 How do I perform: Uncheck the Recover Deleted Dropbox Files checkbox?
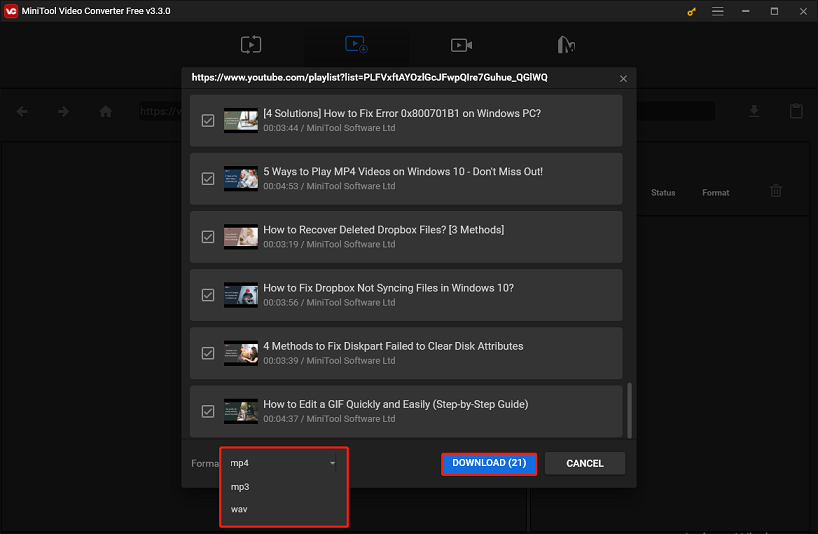click(x=208, y=237)
